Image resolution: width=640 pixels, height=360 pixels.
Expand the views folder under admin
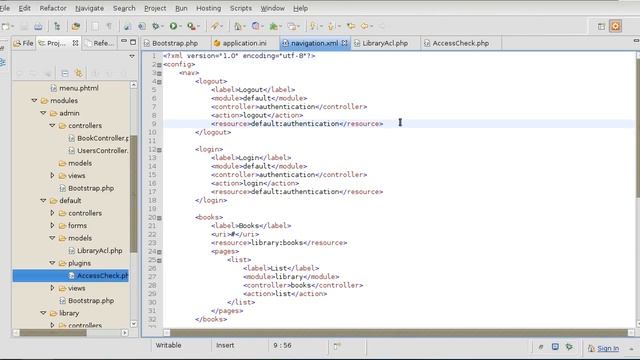tap(52, 176)
